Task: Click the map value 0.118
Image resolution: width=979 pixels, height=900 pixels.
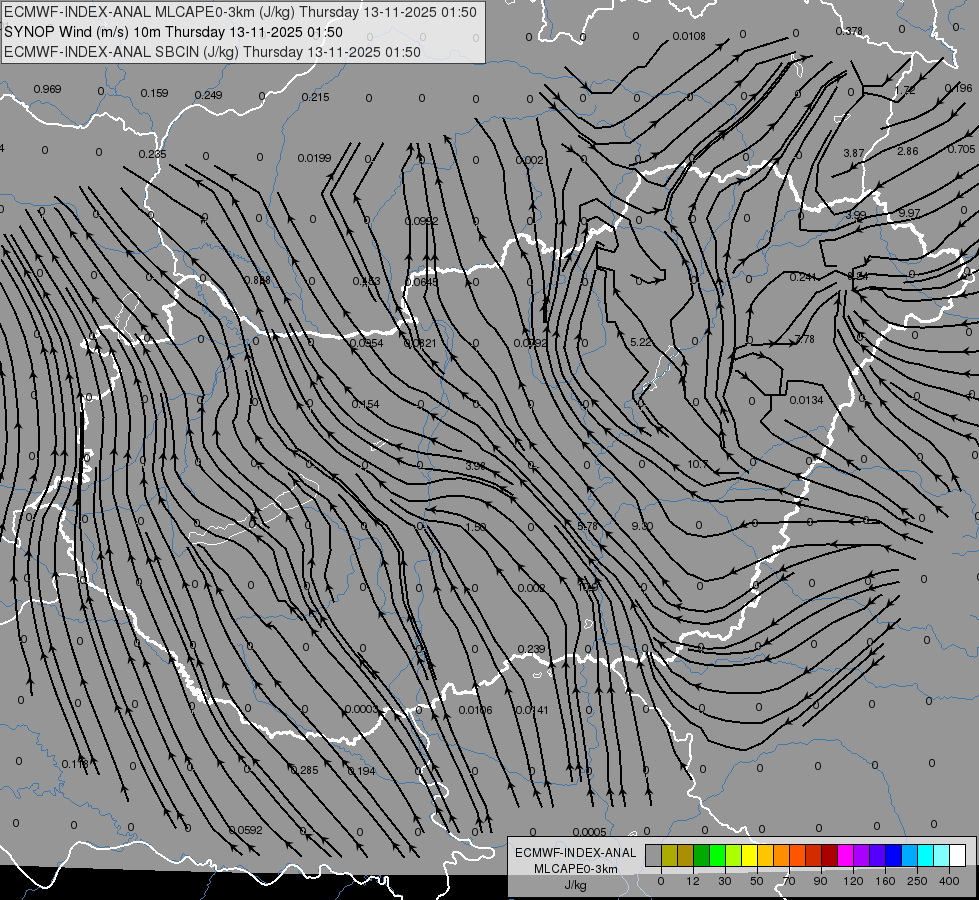Action: point(76,764)
